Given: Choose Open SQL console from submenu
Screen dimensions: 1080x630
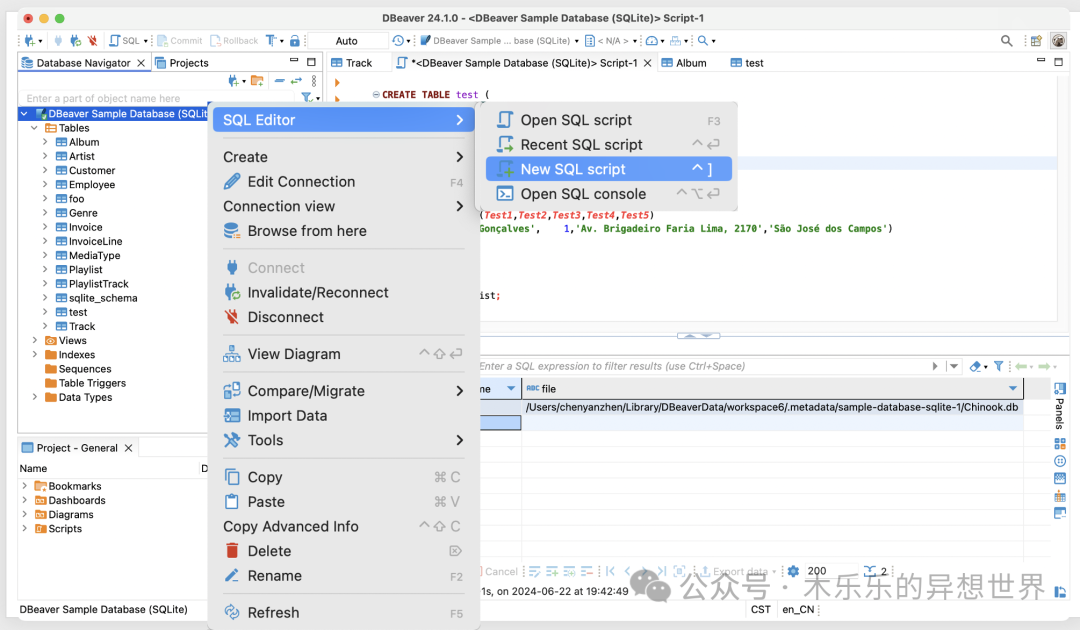Looking at the screenshot, I should point(608,194).
